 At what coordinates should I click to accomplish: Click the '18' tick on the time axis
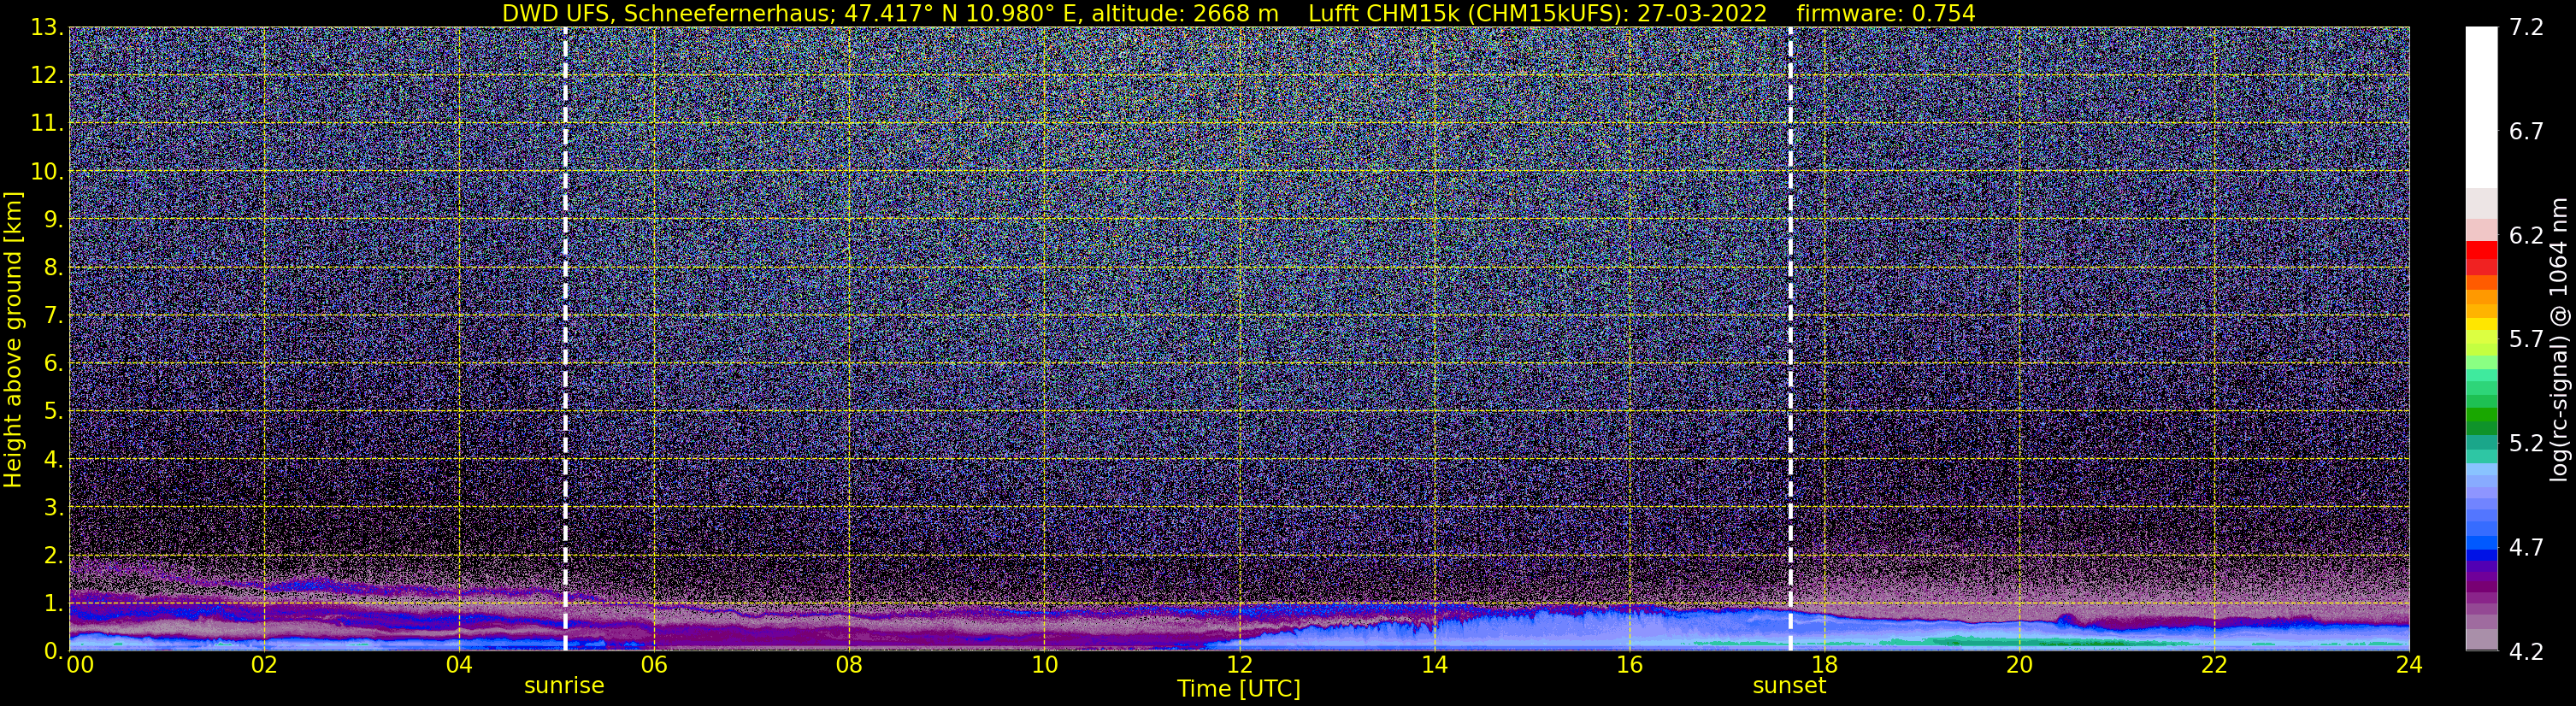(1824, 666)
